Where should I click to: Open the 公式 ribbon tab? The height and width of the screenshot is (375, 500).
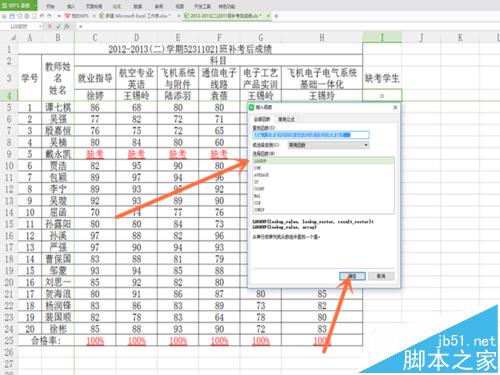coord(117,6)
